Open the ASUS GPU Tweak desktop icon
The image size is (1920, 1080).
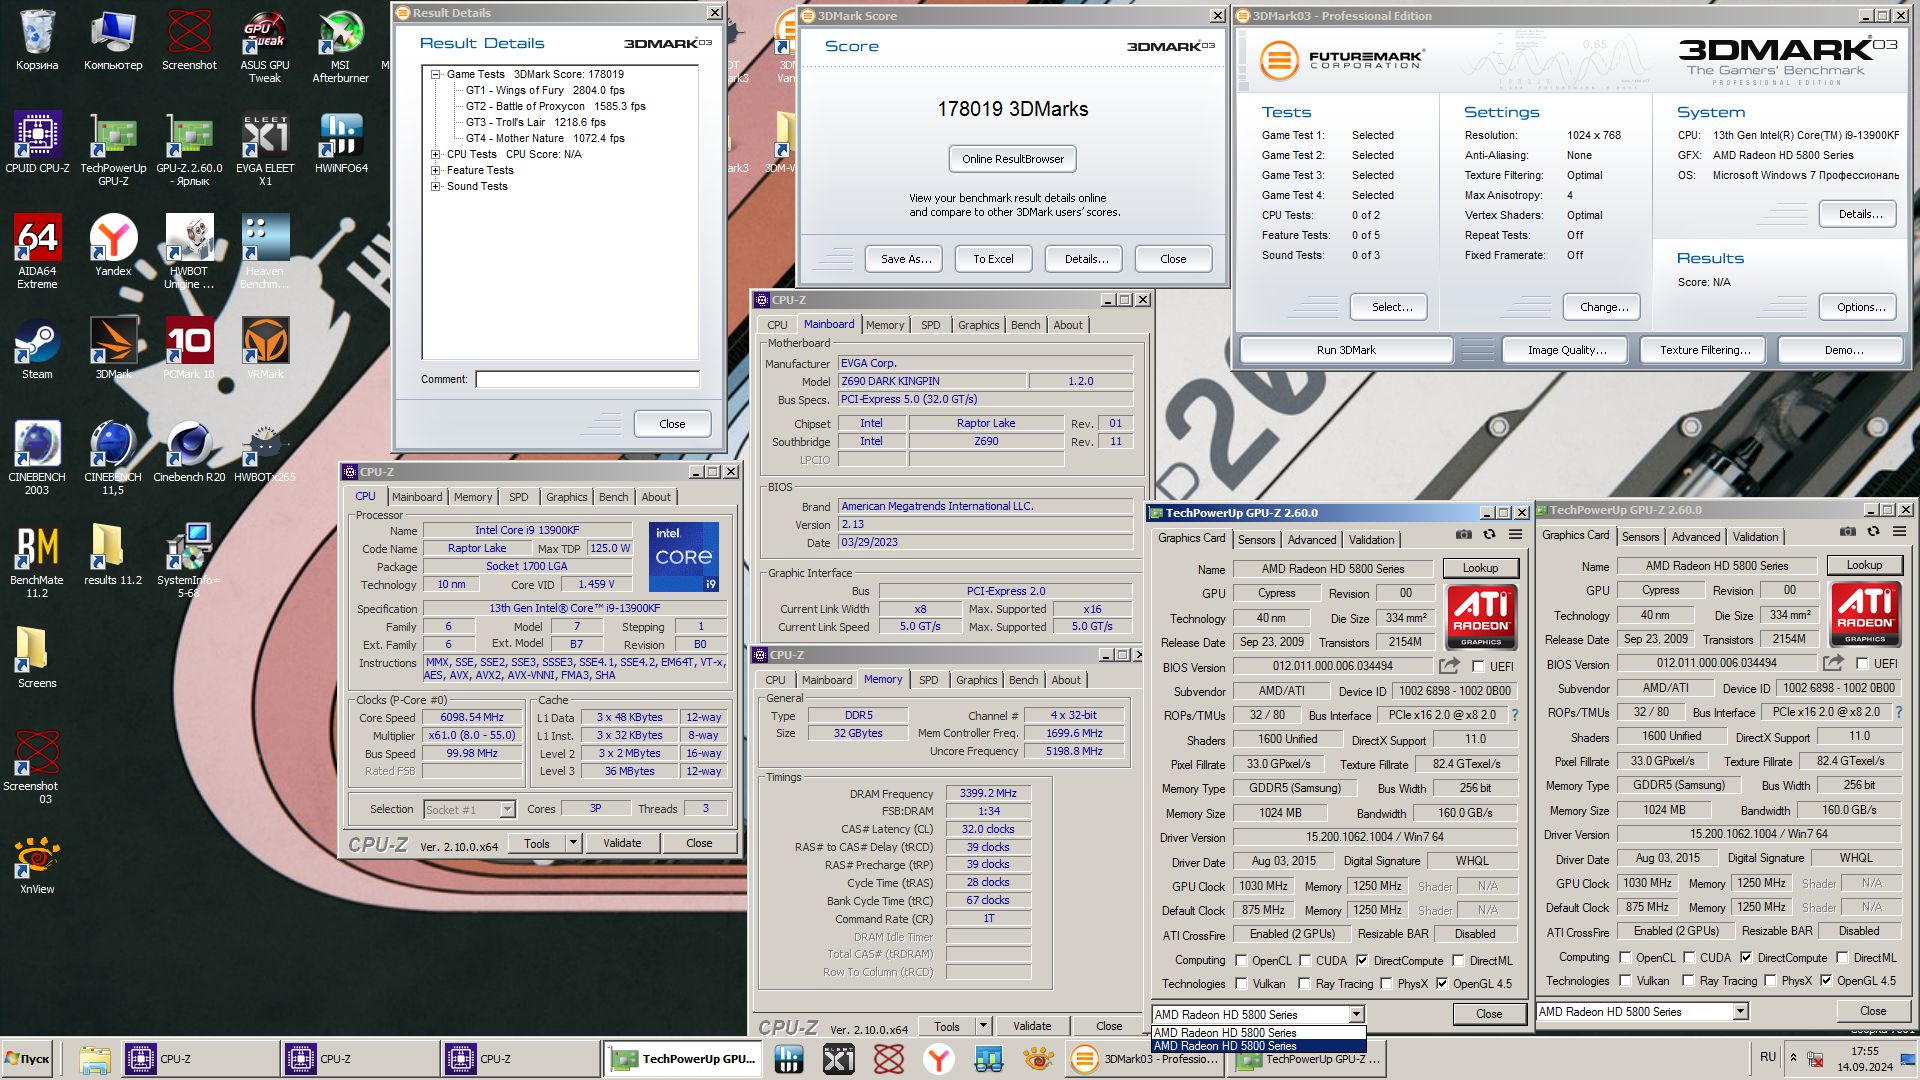[265, 45]
